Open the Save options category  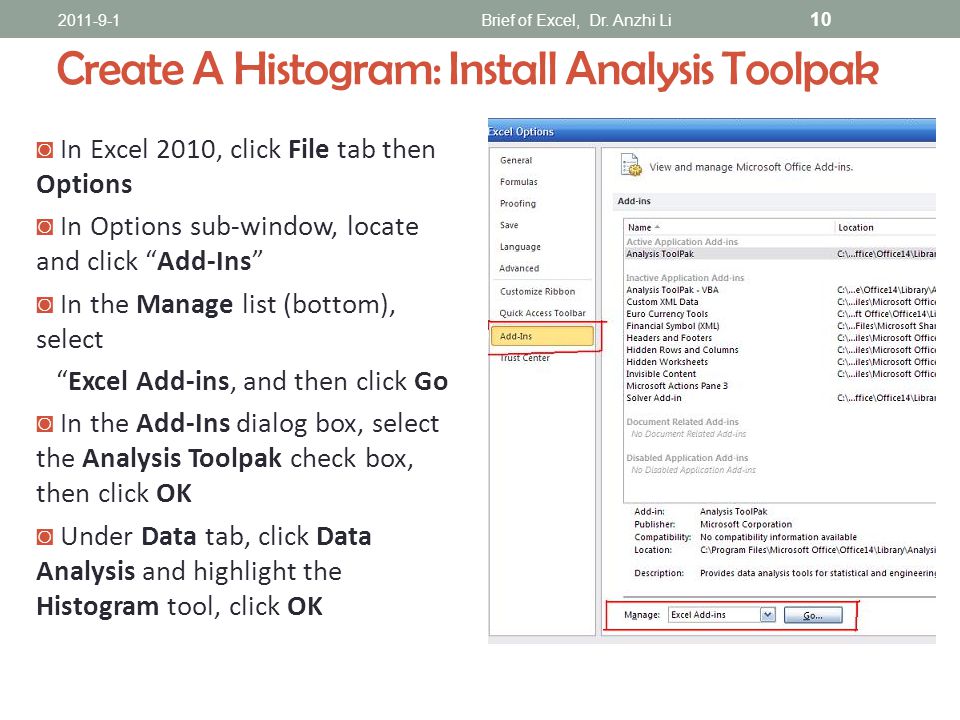click(509, 225)
